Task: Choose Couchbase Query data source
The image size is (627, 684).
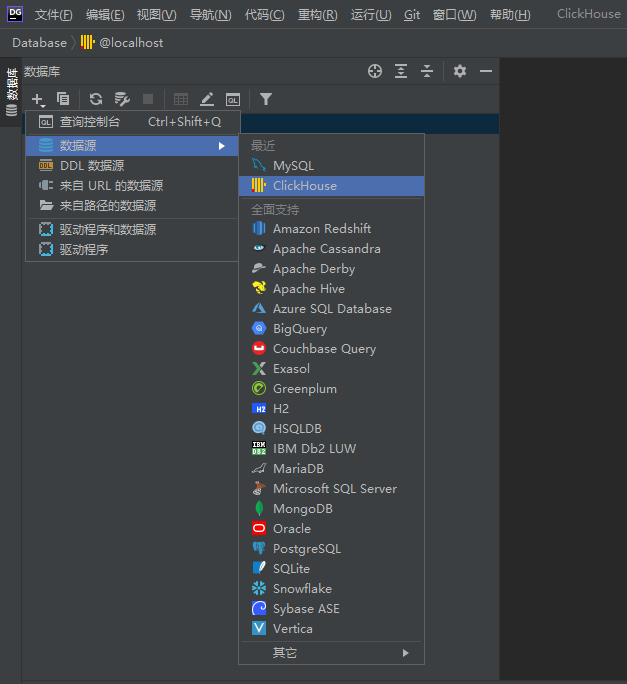Action: (332, 349)
